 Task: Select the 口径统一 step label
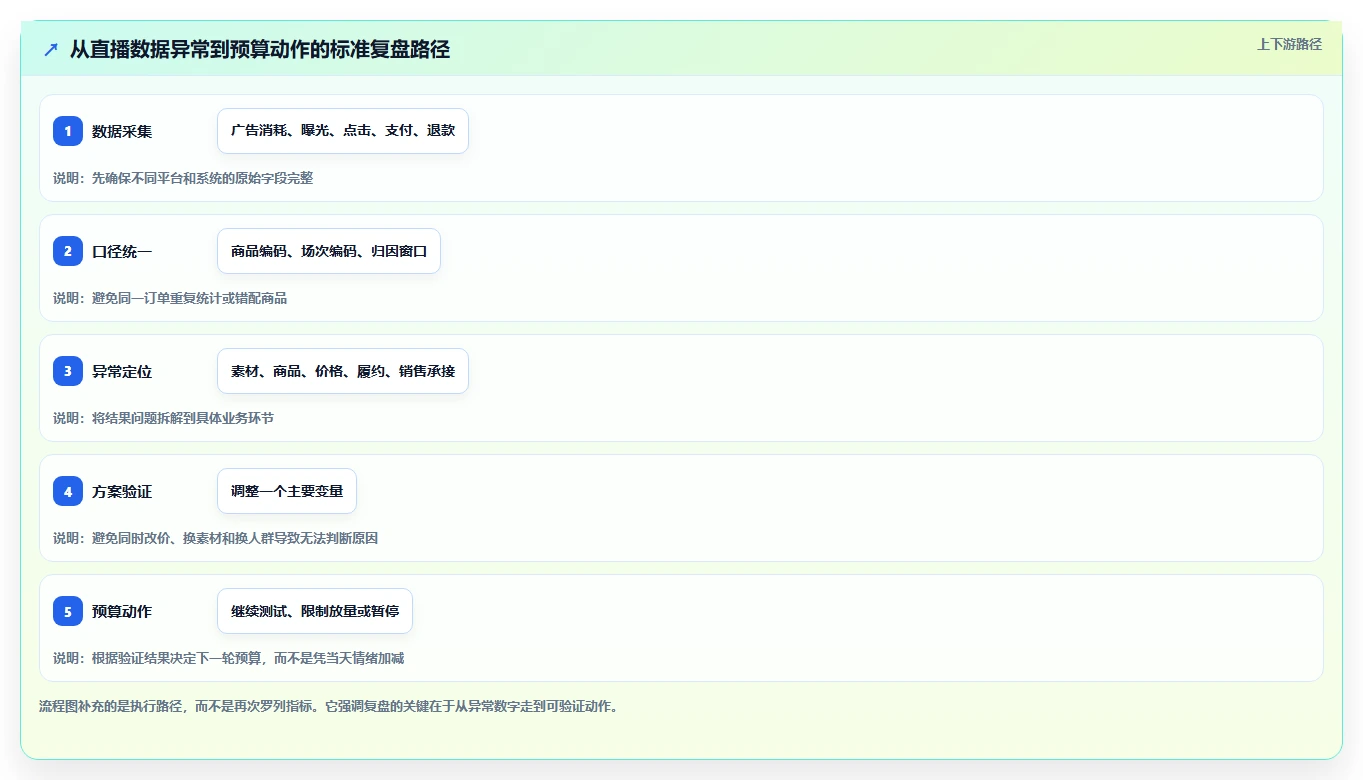tap(122, 251)
